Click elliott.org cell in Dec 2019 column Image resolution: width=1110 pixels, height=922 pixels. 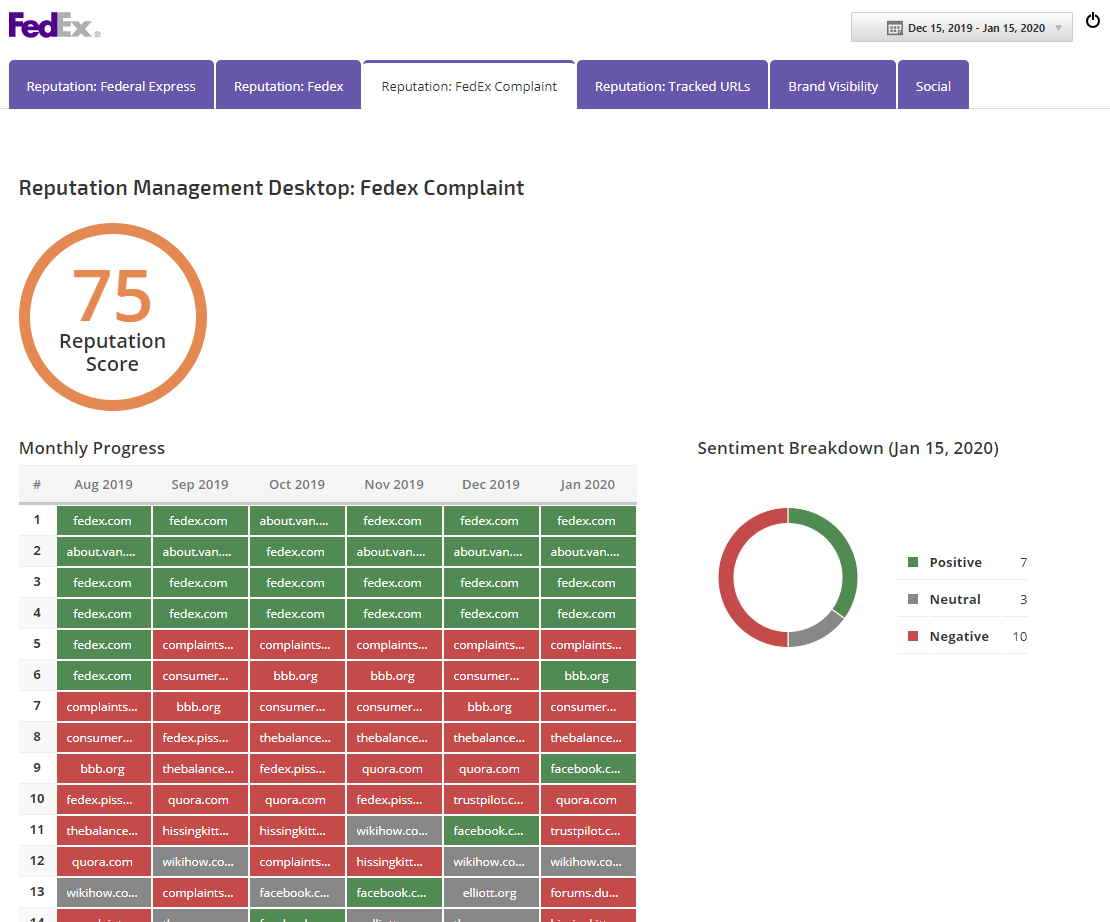click(490, 893)
